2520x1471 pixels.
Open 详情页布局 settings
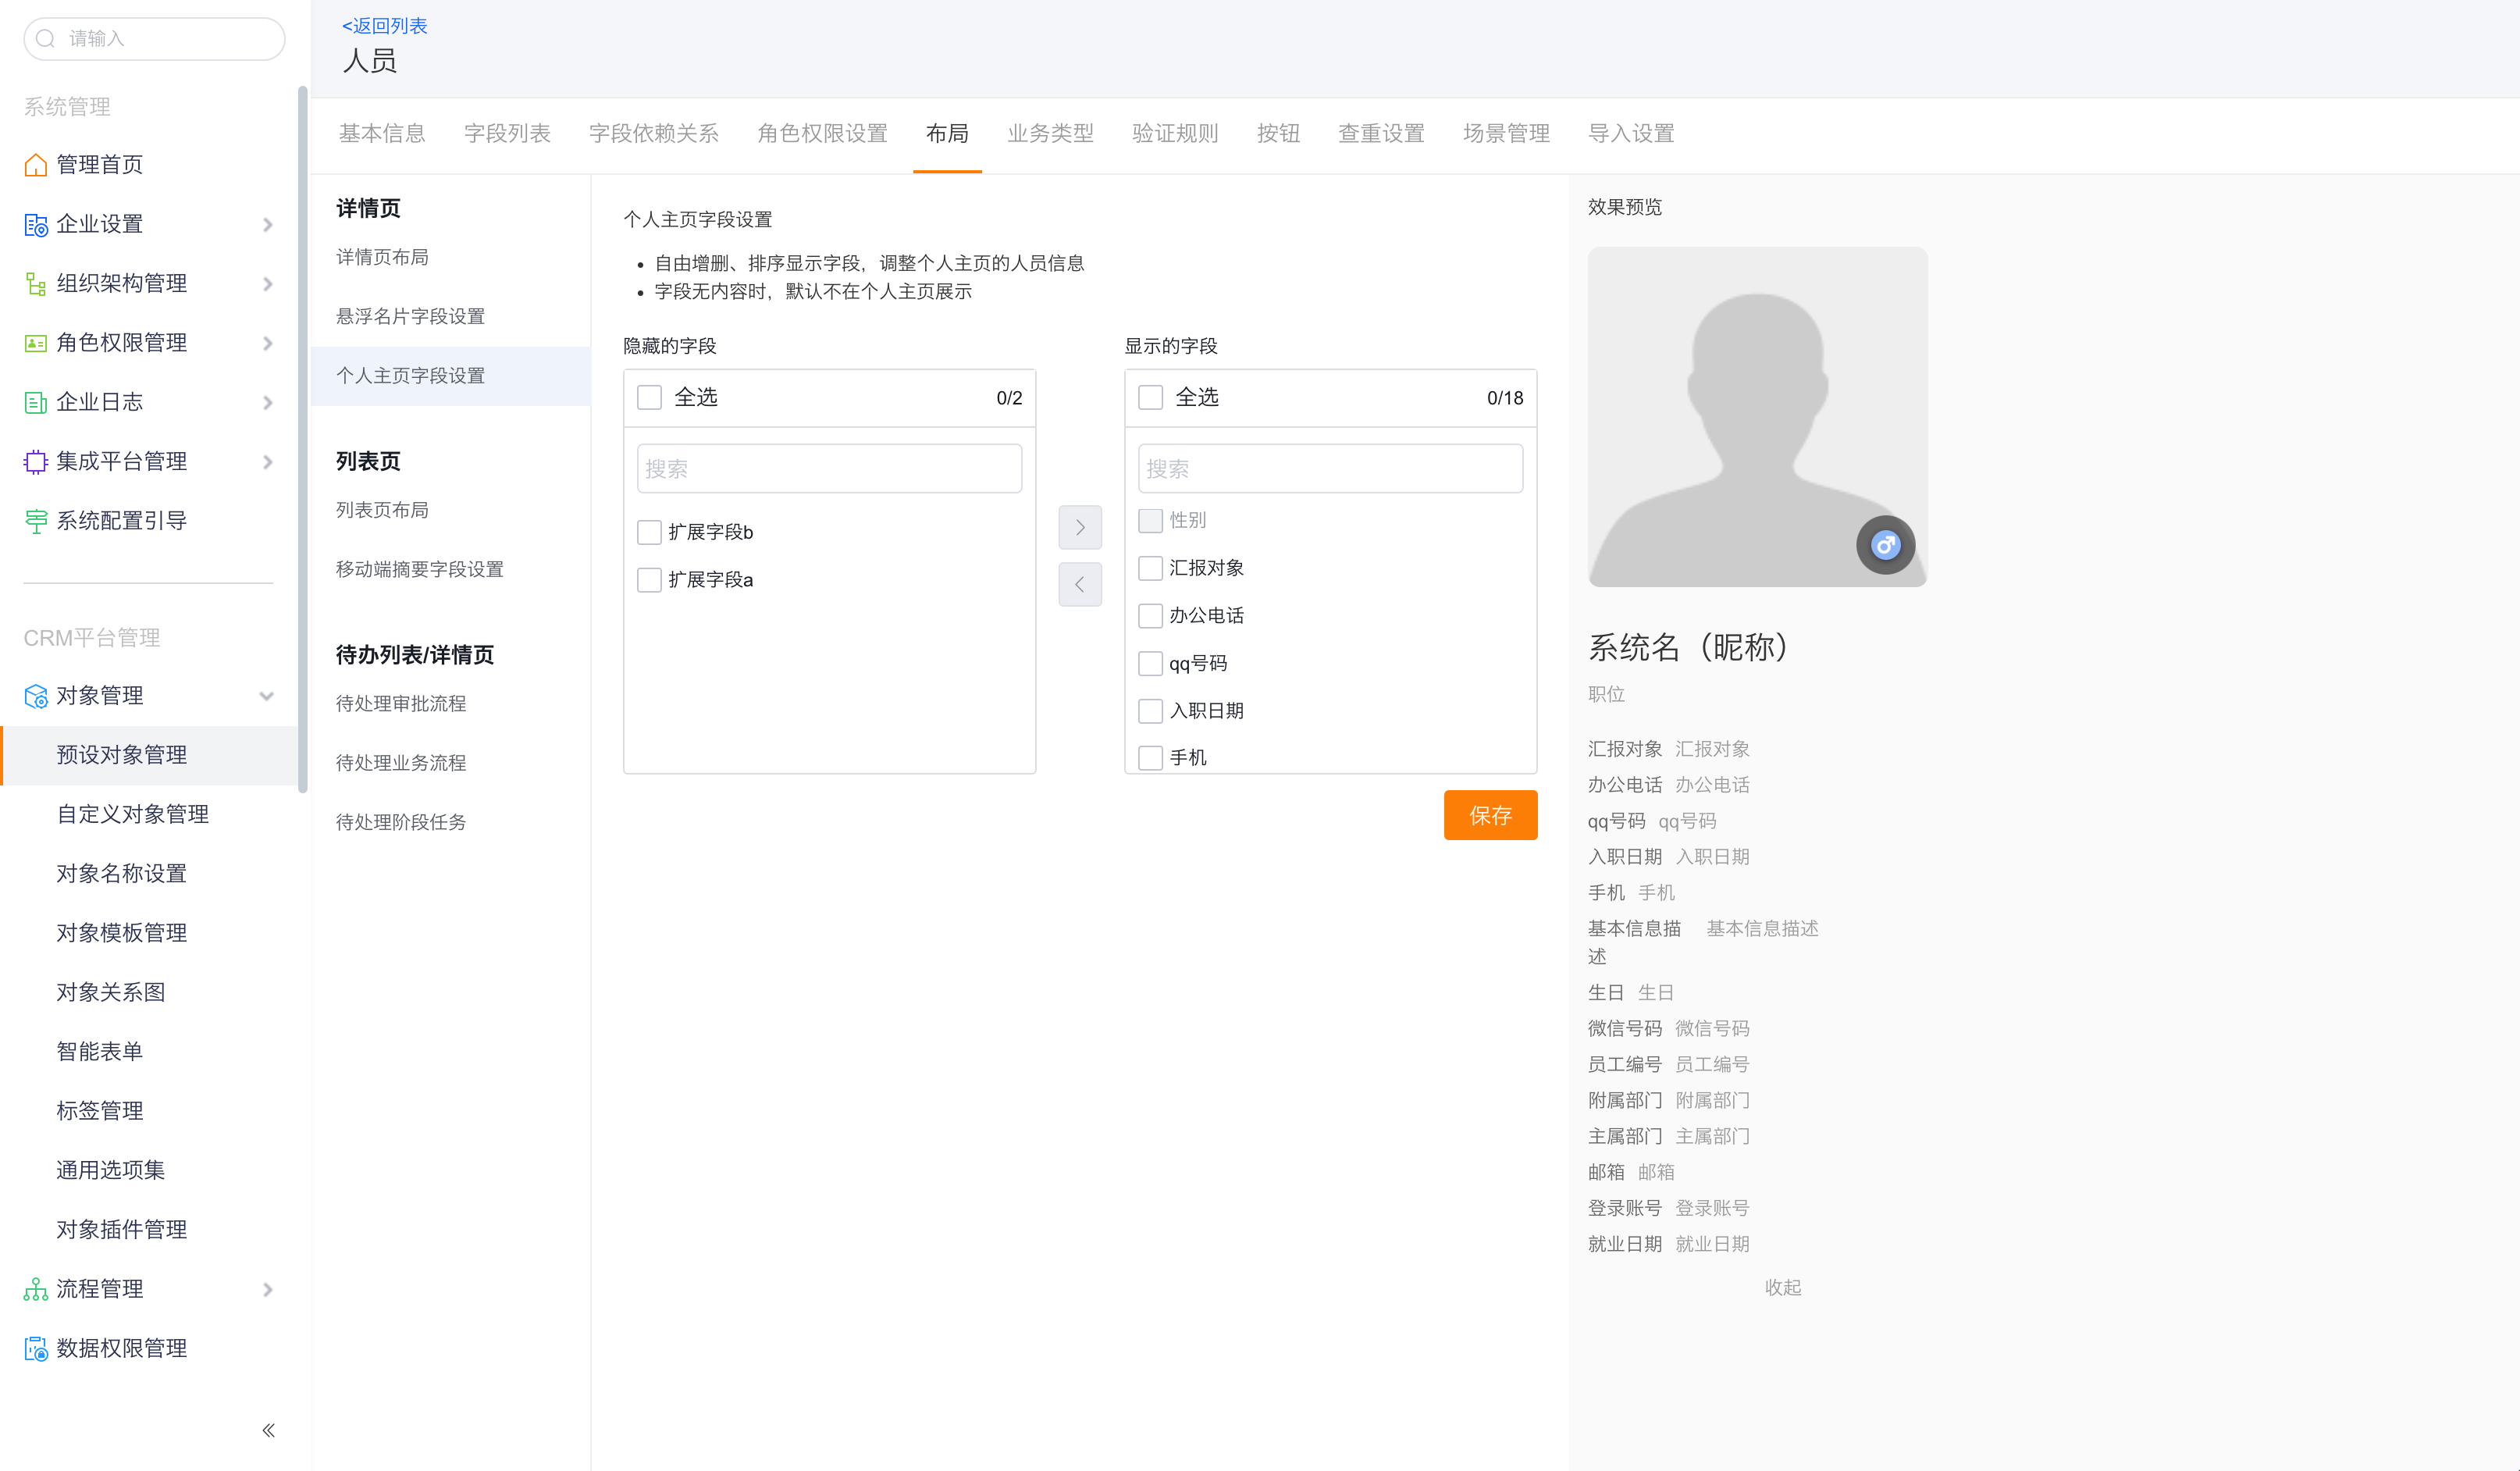pos(382,257)
